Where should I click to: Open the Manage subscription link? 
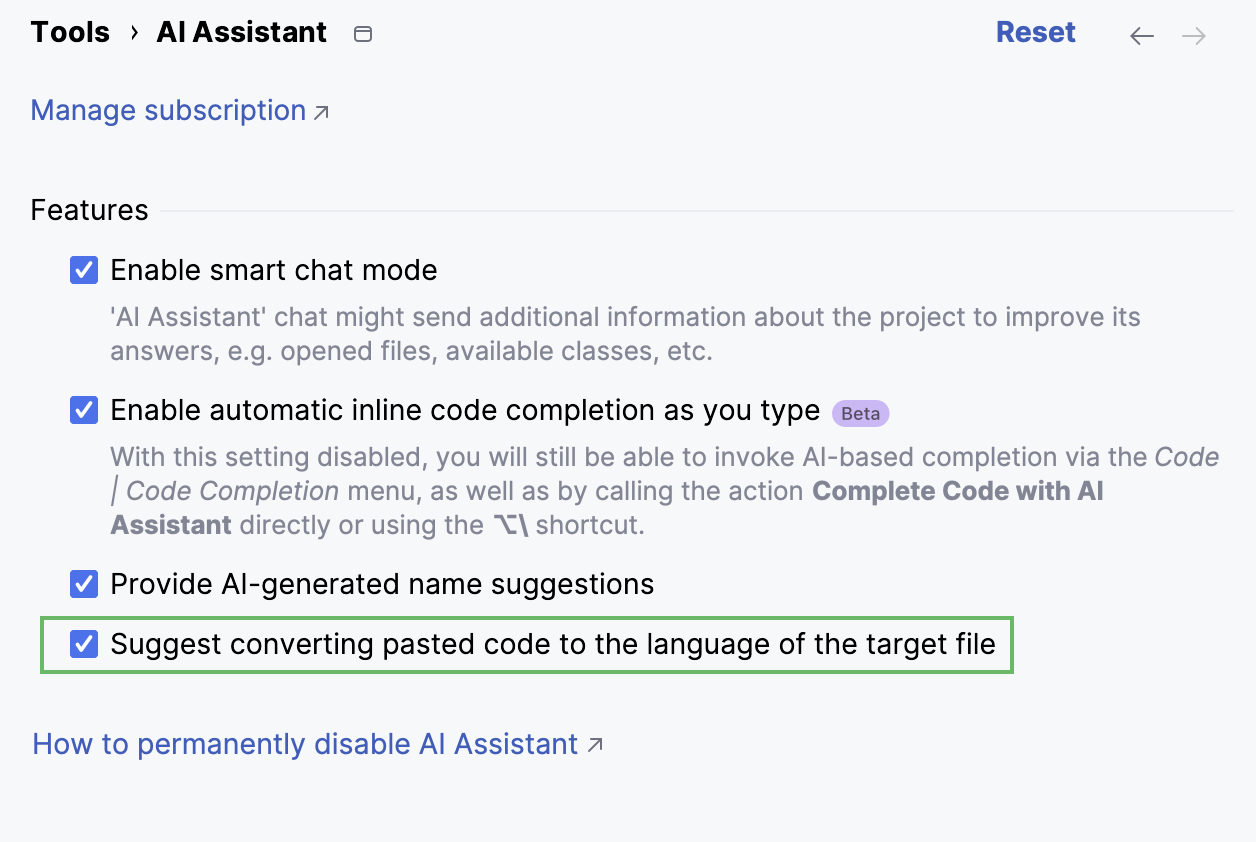pos(167,110)
